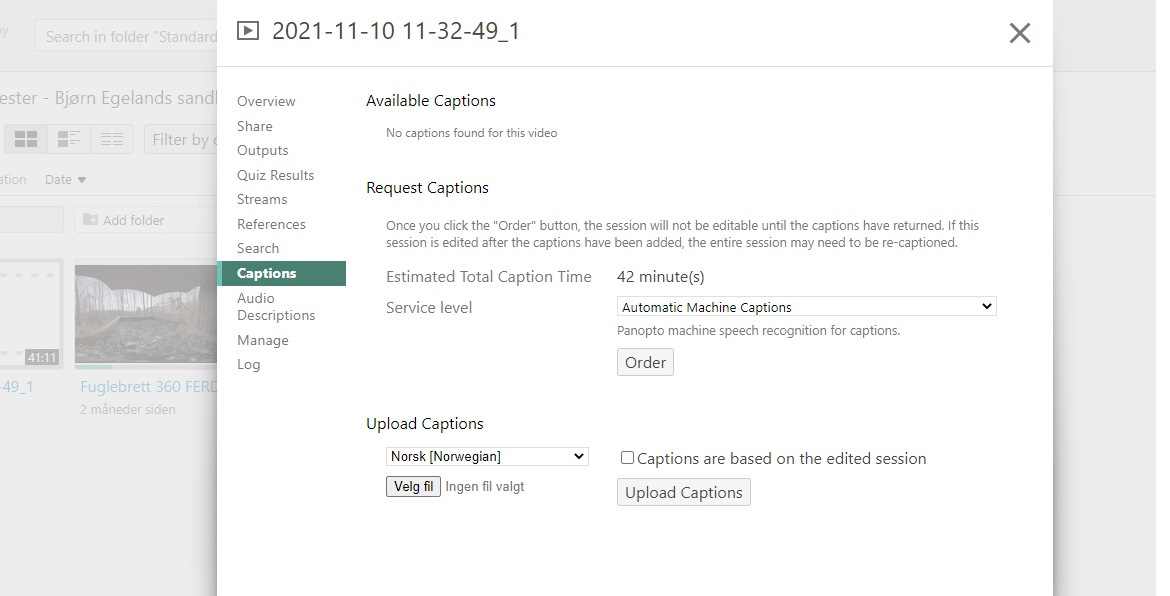Enable 'Captions are based on the edited session'

coord(628,458)
